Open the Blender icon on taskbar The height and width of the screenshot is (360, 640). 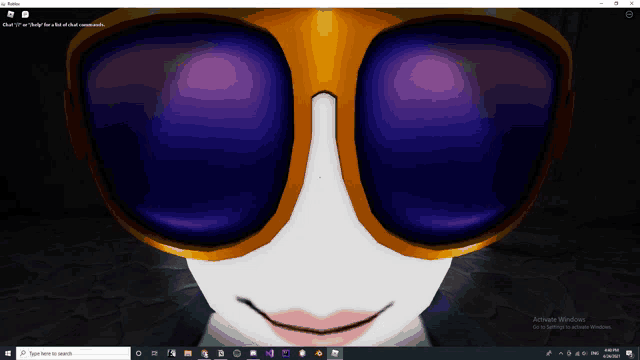click(318, 353)
